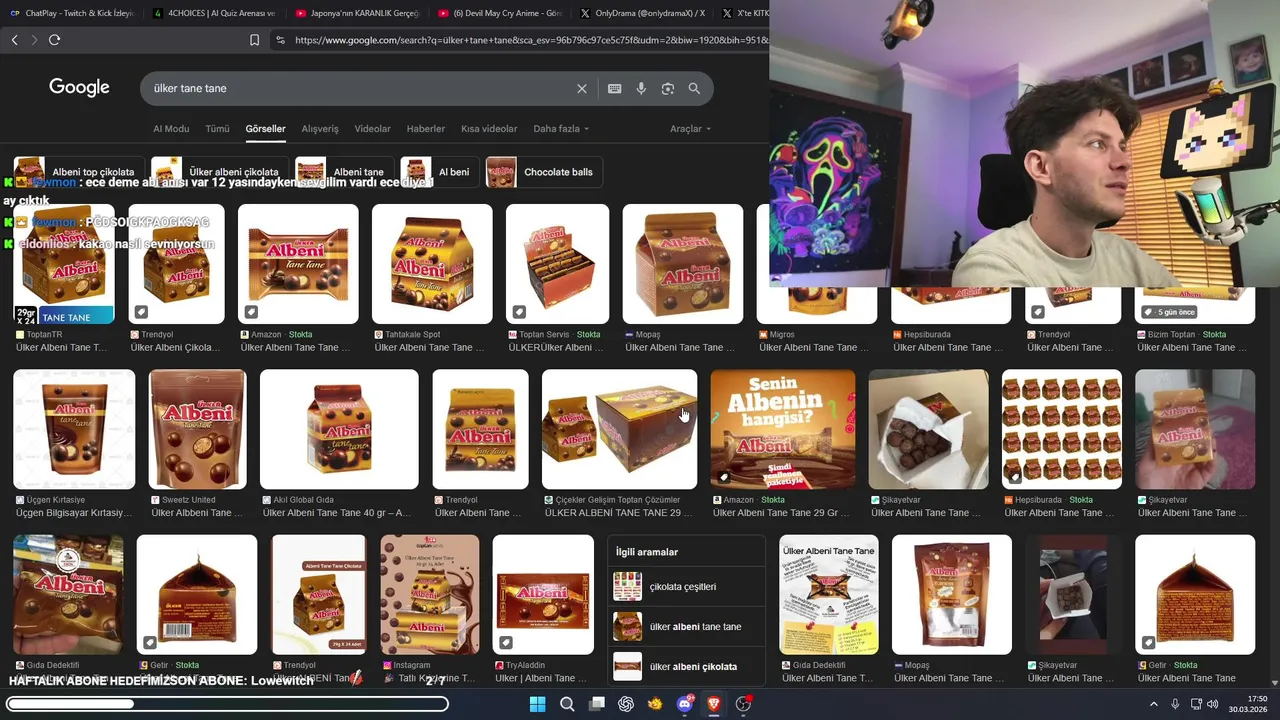Filter by Ülker albeni çikolata chip
The height and width of the screenshot is (720, 1280).
coord(219,172)
